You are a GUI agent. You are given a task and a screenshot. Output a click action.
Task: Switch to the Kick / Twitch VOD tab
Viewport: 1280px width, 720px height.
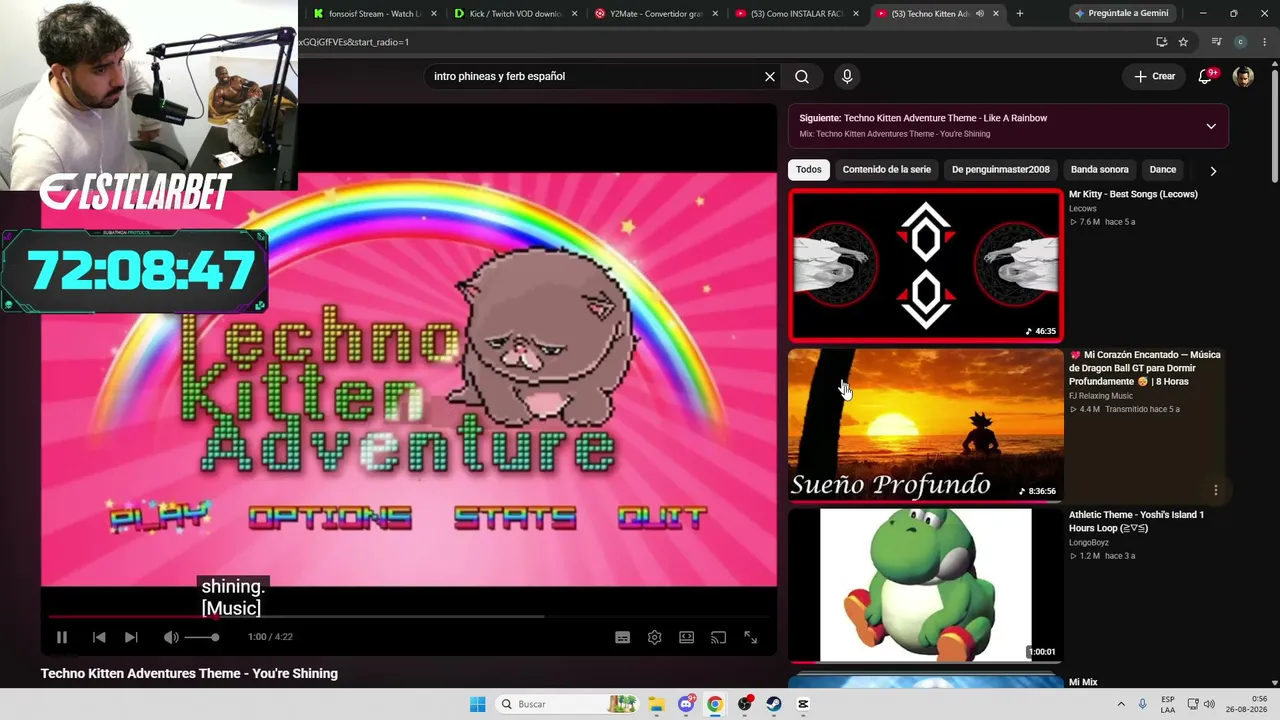515,14
